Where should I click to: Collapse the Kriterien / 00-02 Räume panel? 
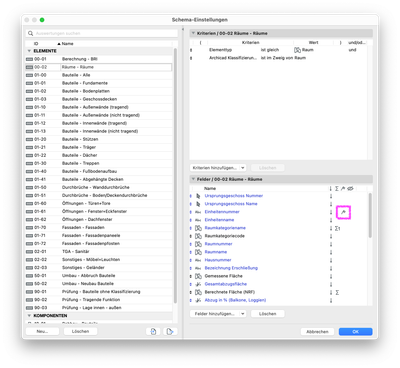[193, 33]
